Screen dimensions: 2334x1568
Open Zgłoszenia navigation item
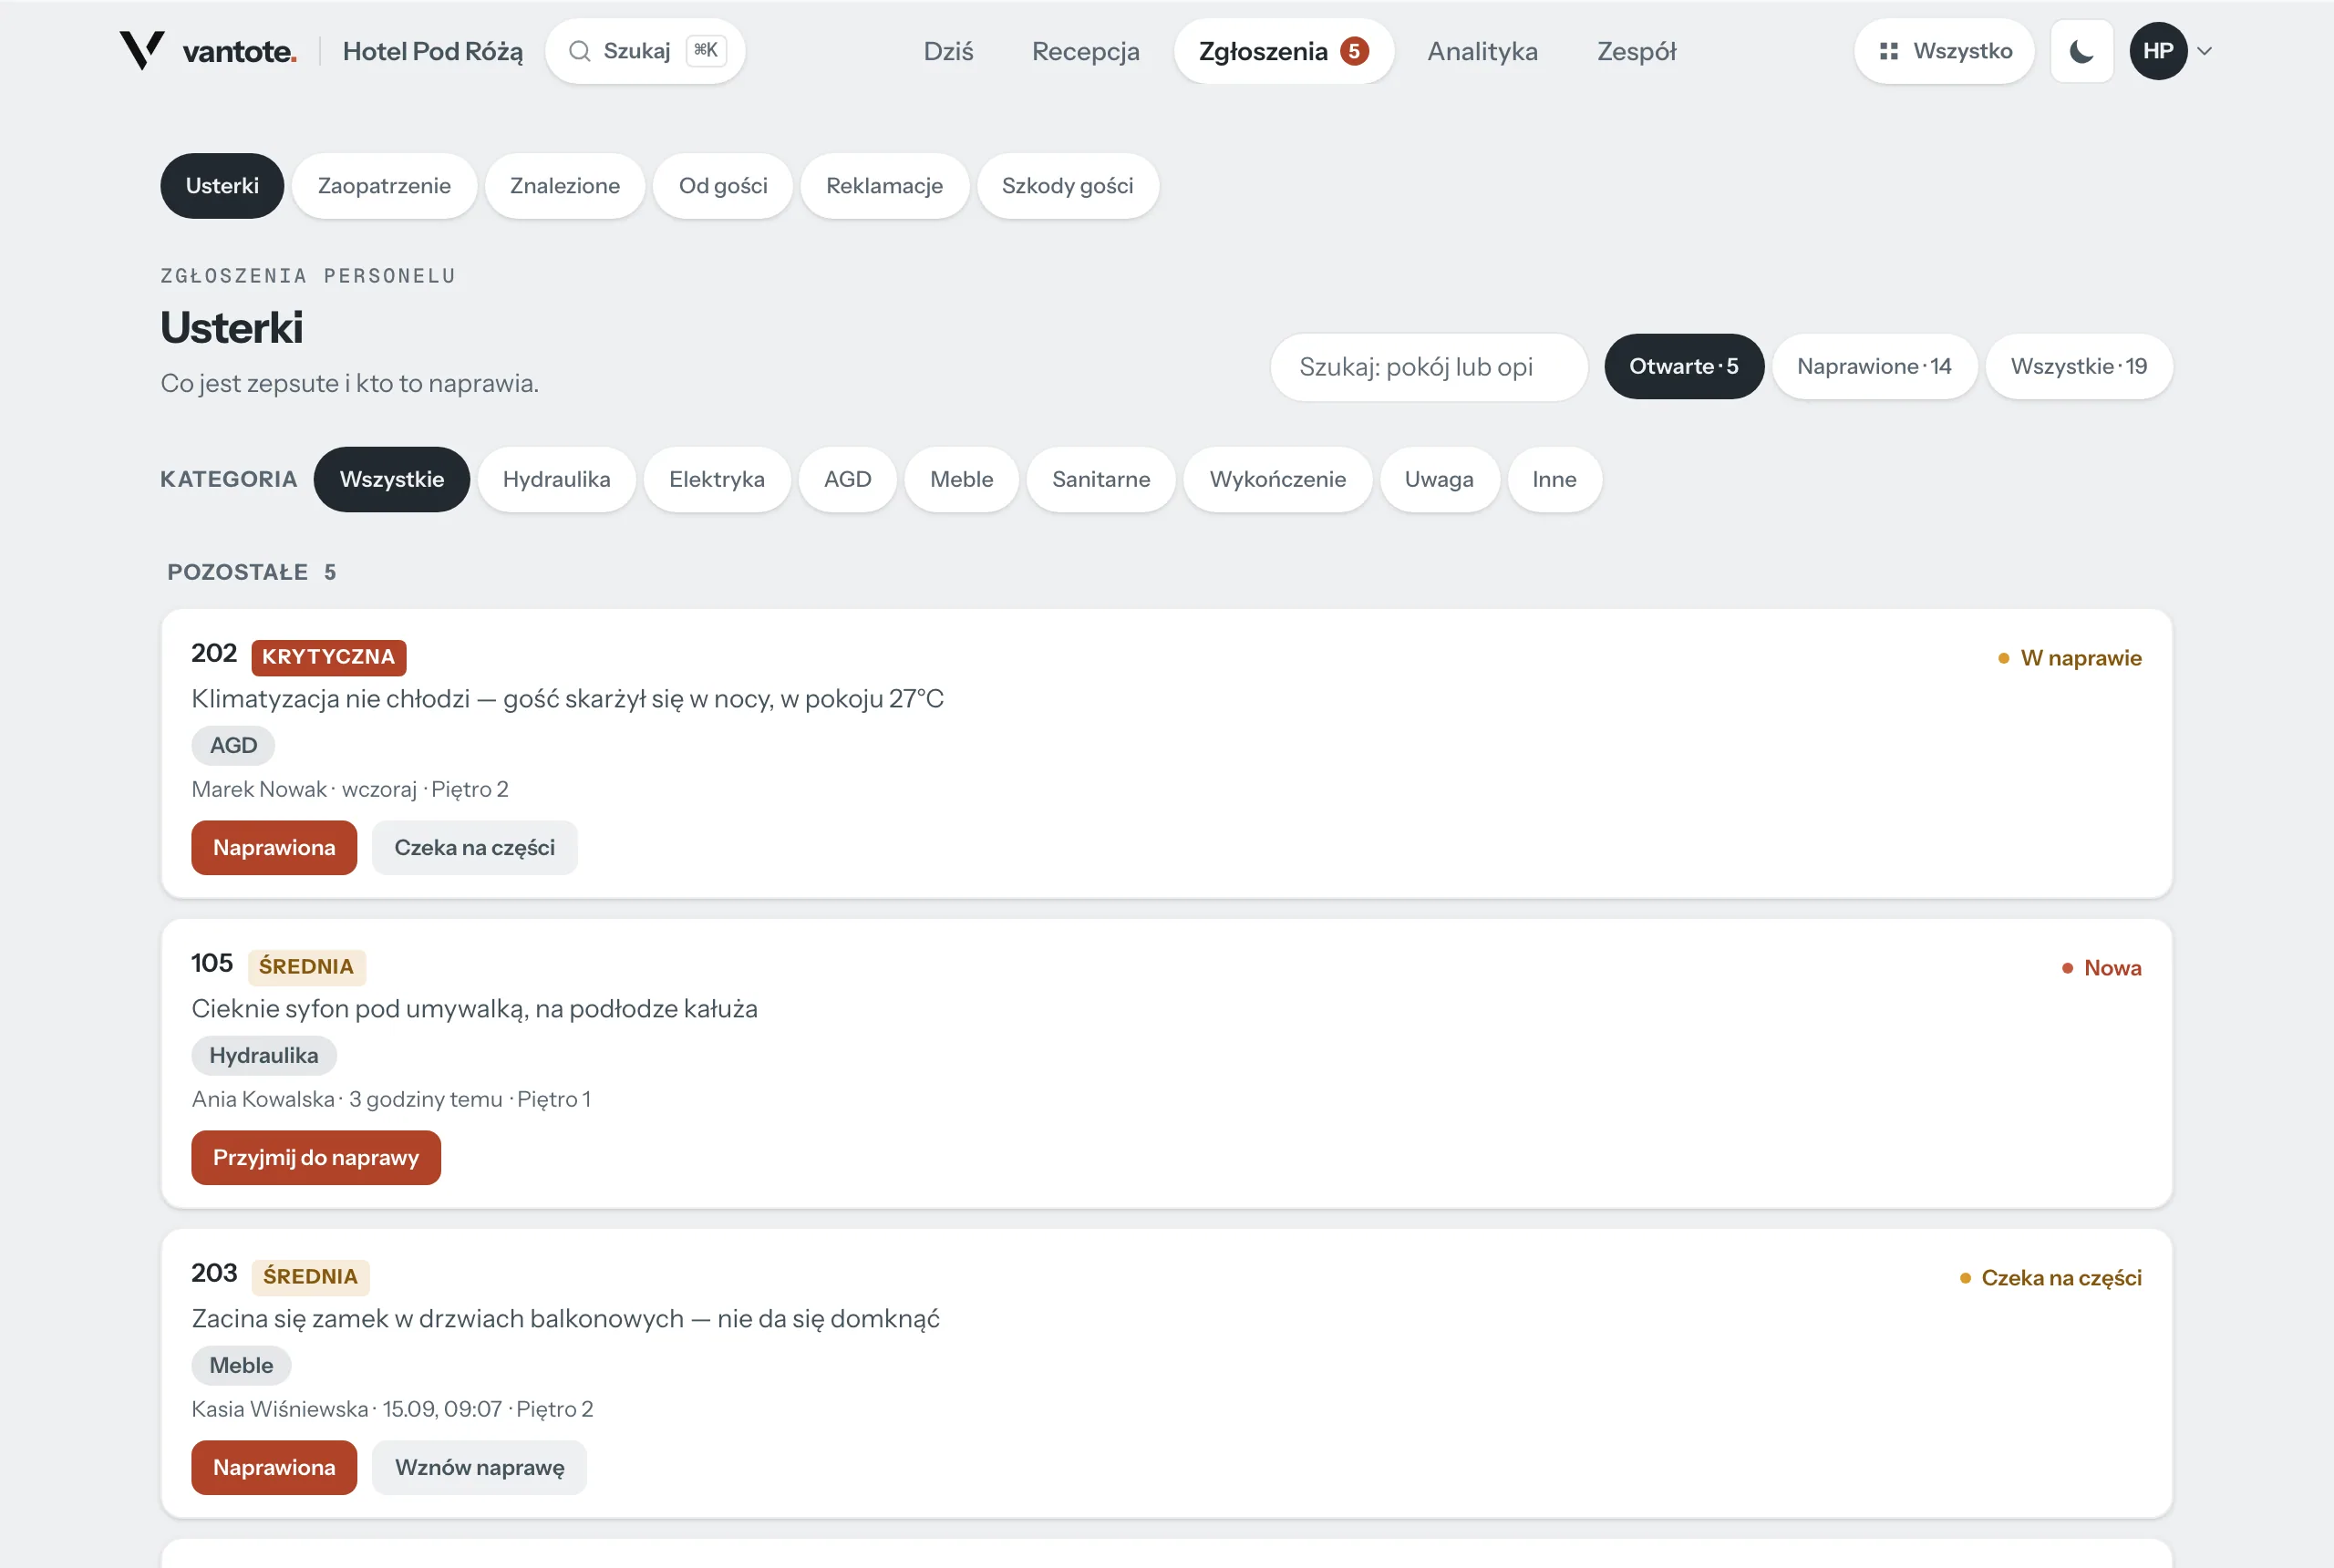click(1283, 51)
